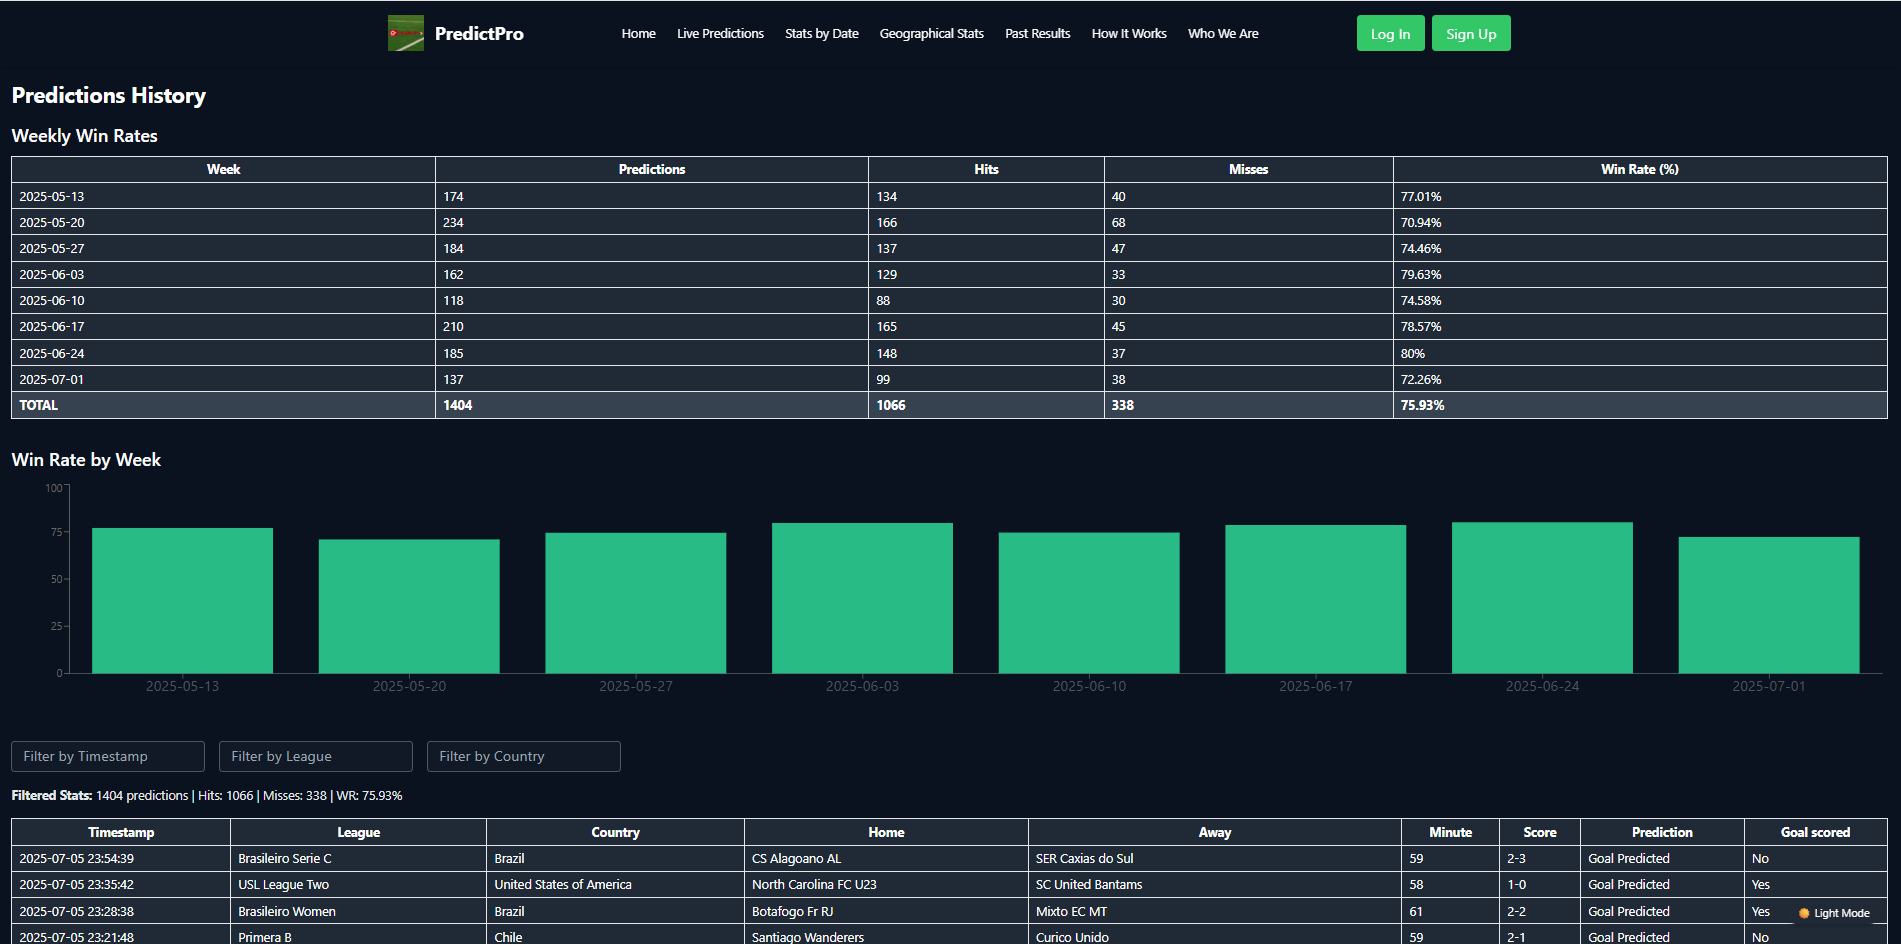Click the Goal scored column header
Image resolution: width=1901 pixels, height=944 pixels.
pos(1815,832)
